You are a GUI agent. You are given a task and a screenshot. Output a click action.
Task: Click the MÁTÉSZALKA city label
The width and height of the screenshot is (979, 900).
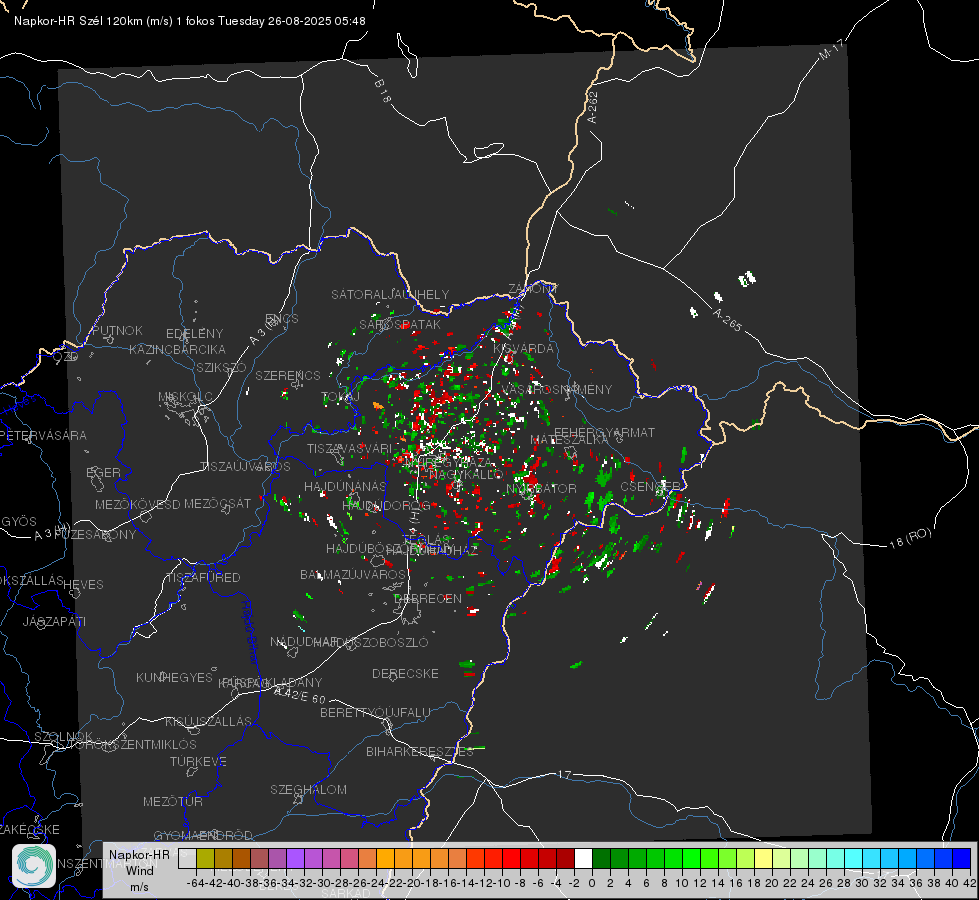569,439
